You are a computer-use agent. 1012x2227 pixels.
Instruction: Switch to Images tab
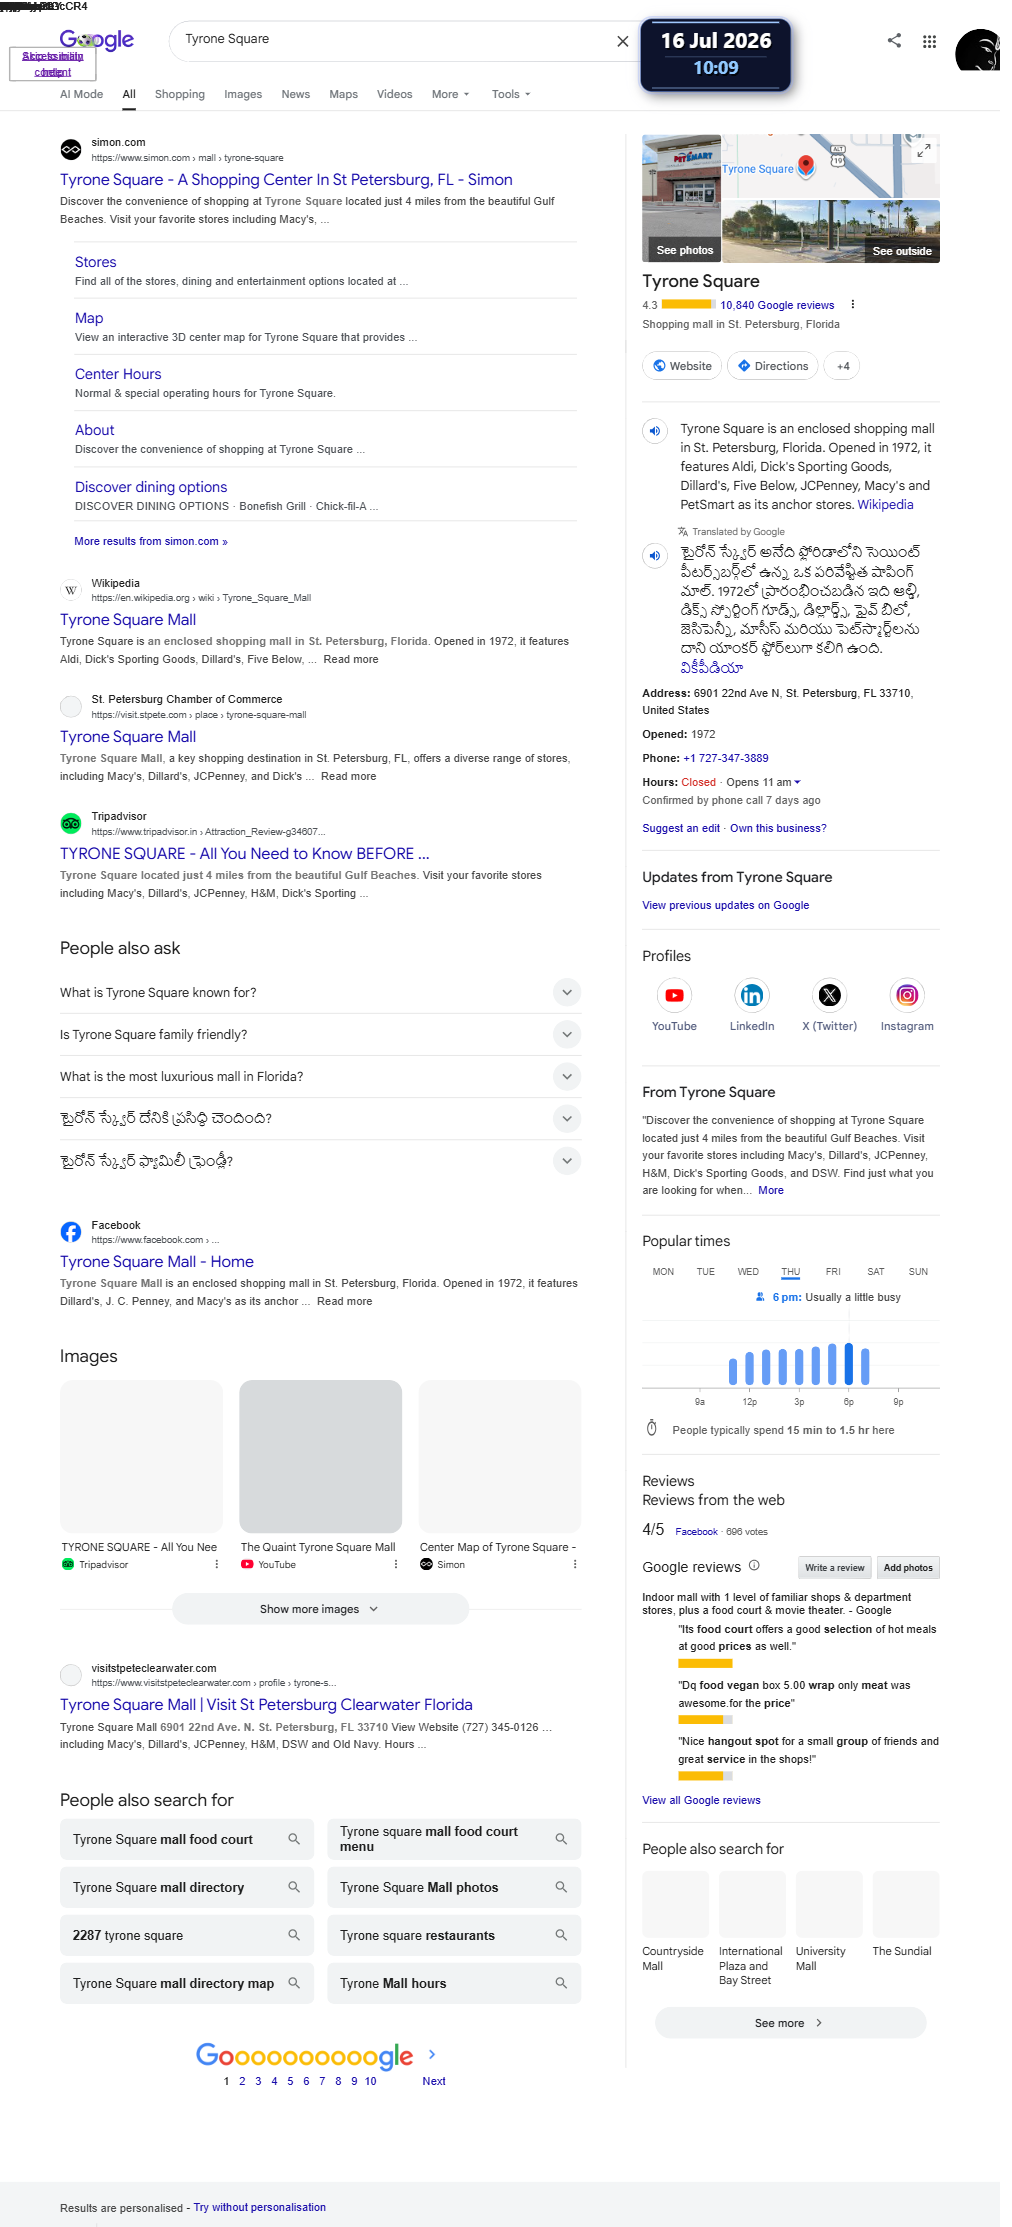click(x=243, y=94)
